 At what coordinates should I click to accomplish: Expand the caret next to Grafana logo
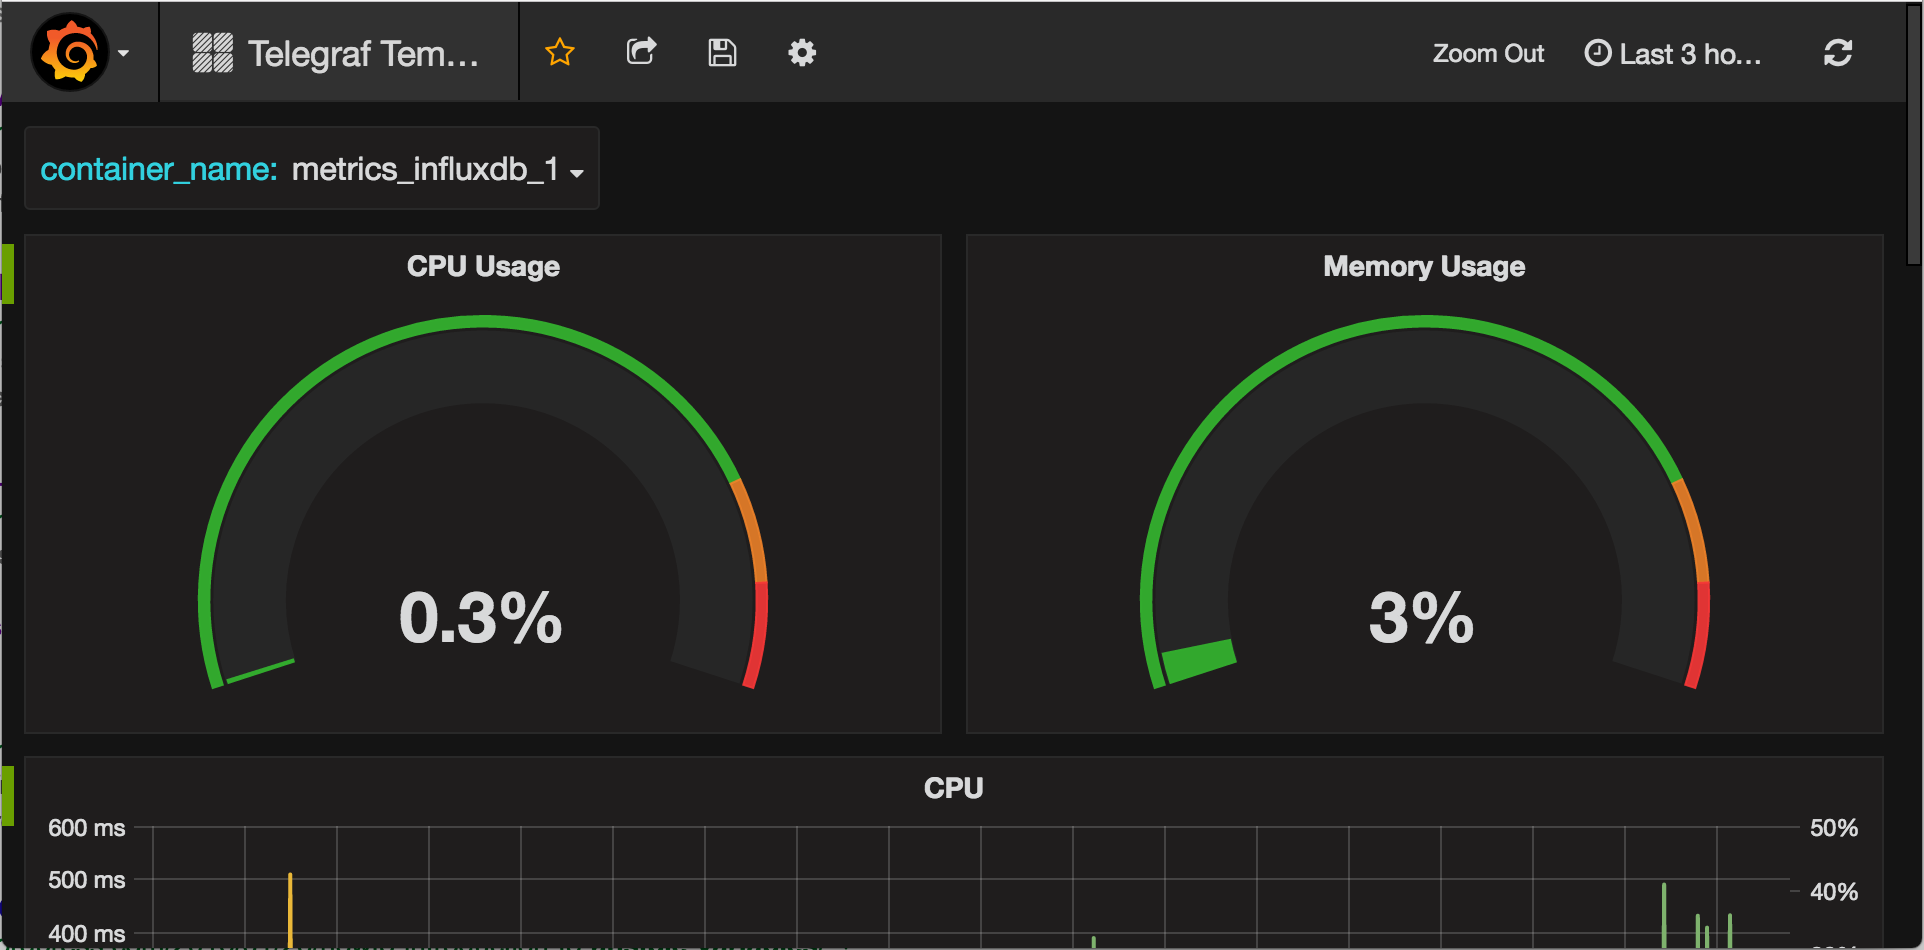click(x=124, y=53)
